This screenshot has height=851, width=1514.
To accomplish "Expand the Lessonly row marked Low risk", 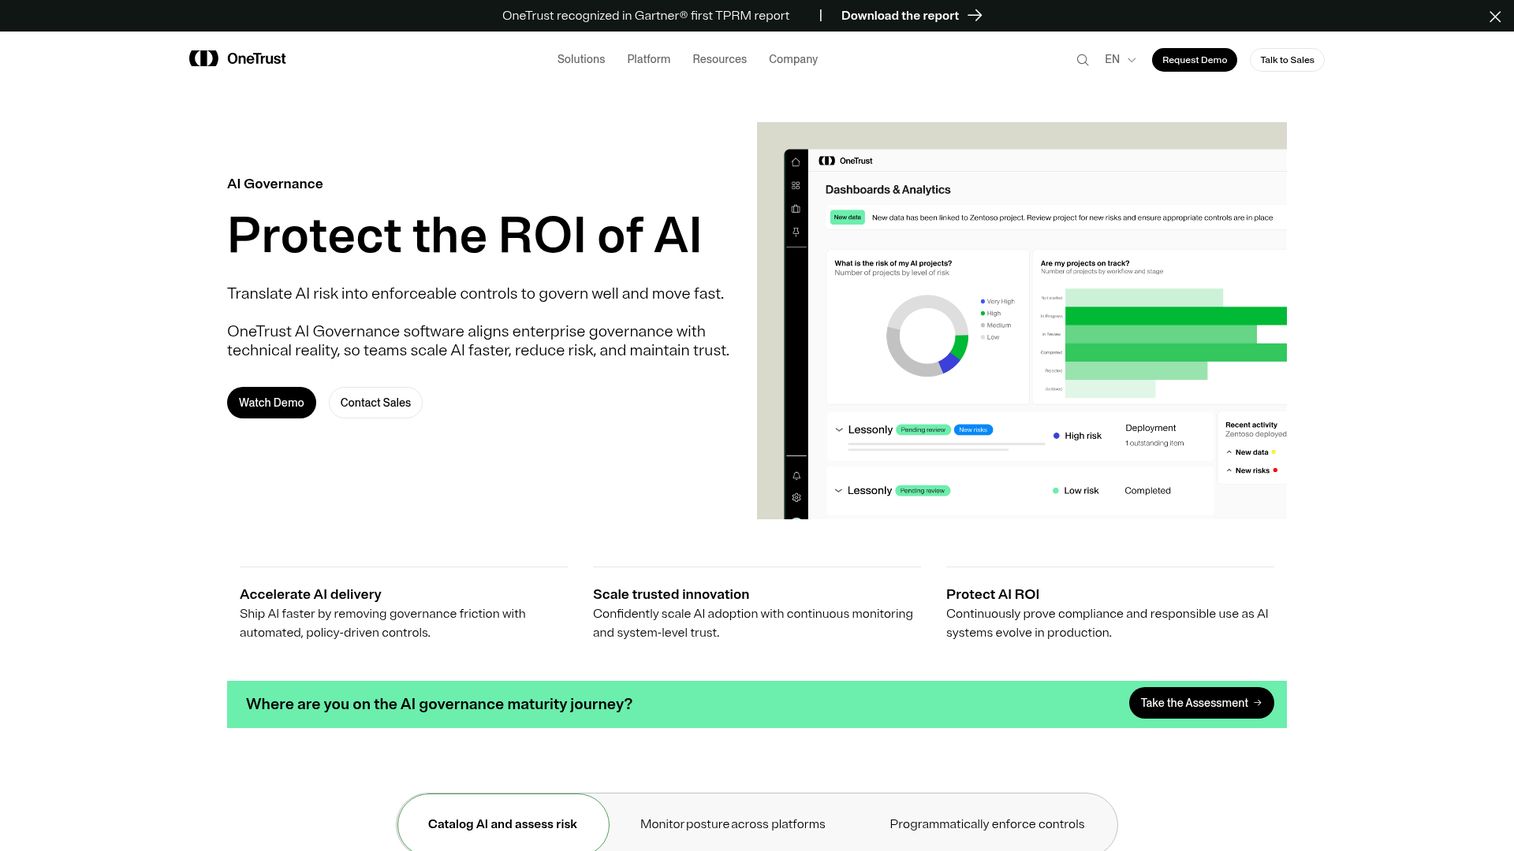I will 839,491.
